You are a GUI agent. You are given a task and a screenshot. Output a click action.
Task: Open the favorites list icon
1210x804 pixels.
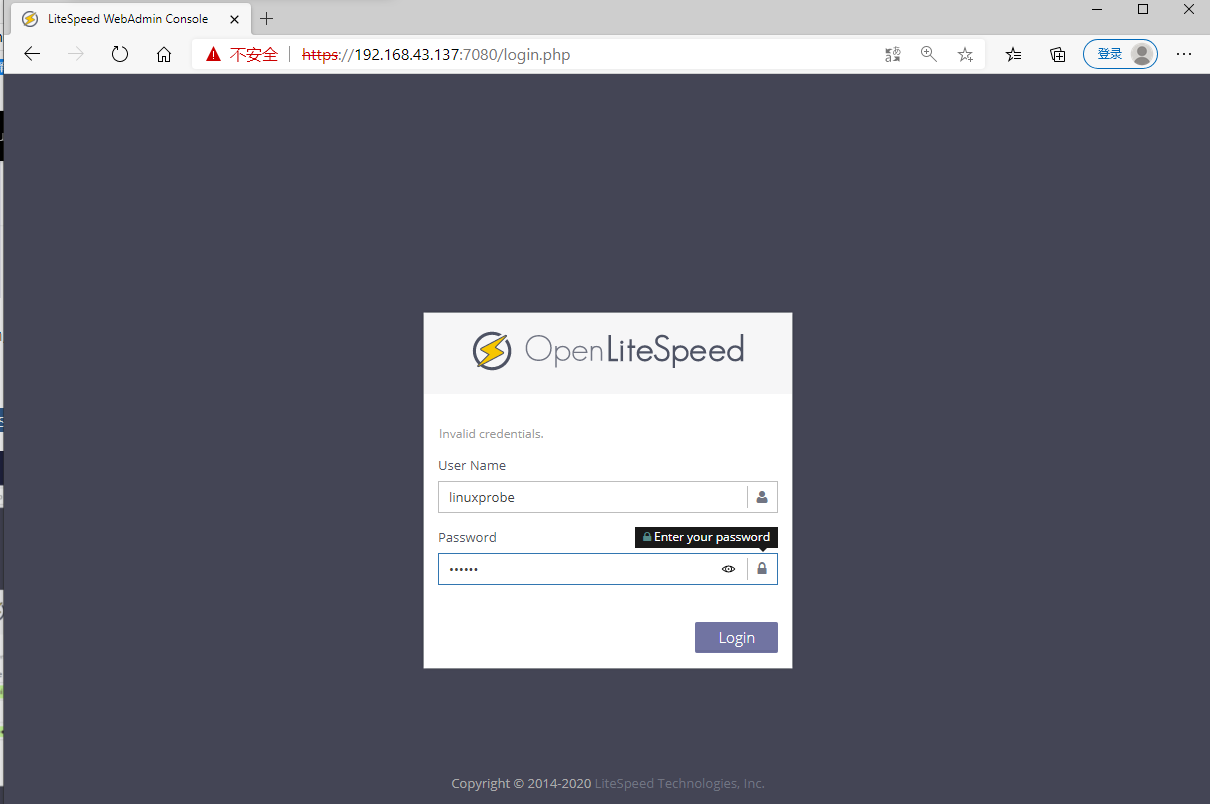[x=1013, y=54]
